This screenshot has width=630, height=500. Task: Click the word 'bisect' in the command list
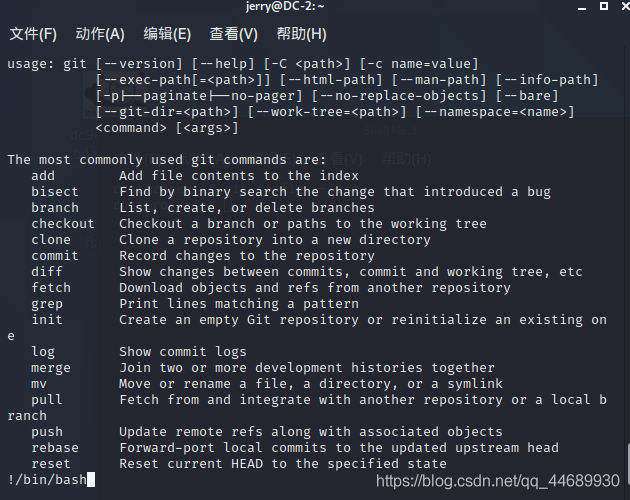55,192
